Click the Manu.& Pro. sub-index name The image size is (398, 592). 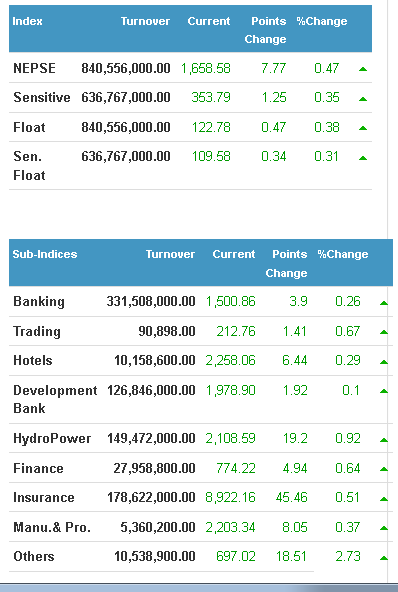coord(52,527)
